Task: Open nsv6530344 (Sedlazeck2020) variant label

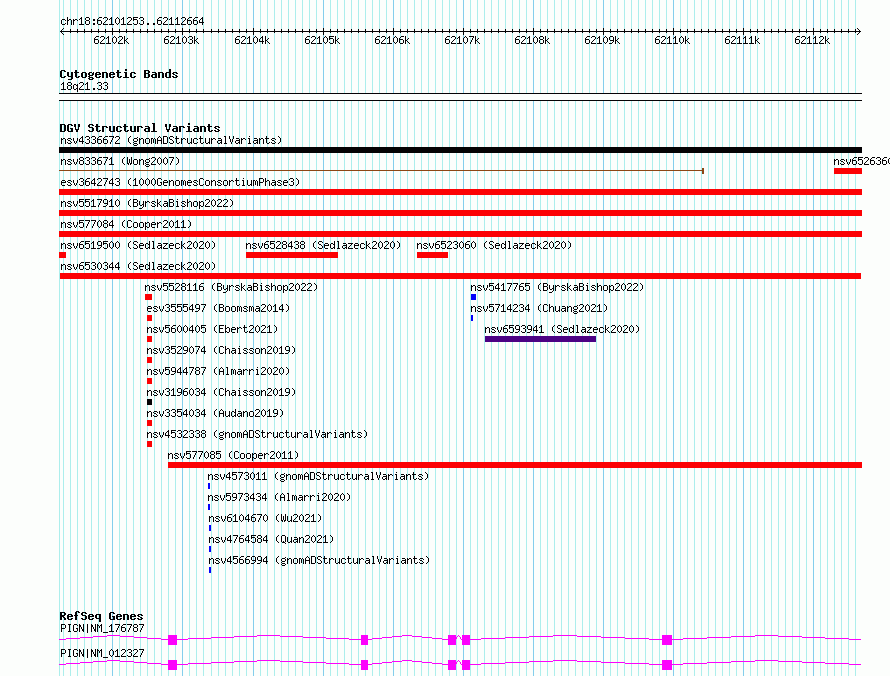Action: (138, 266)
